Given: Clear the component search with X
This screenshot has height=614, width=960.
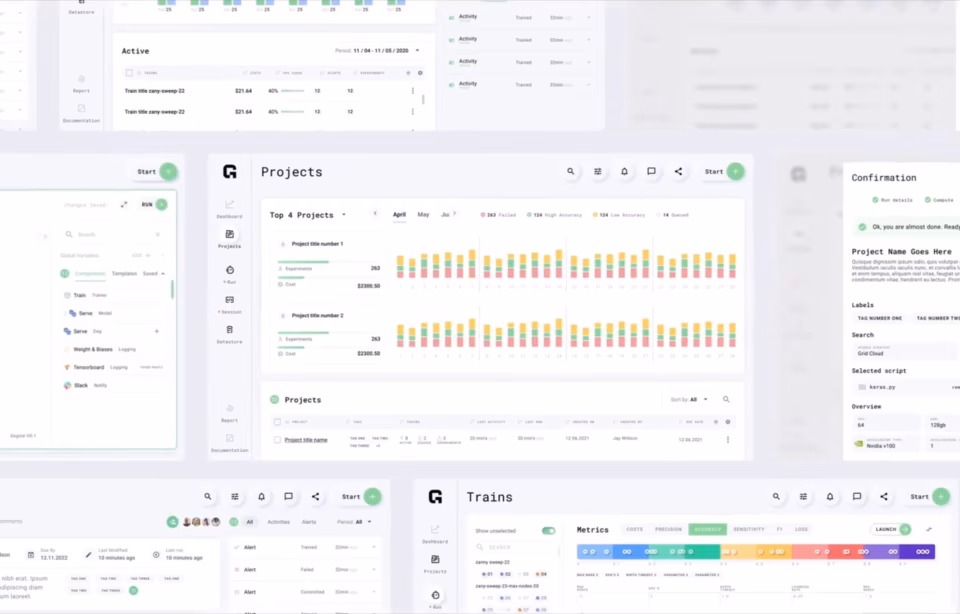Looking at the screenshot, I should pos(157,234).
